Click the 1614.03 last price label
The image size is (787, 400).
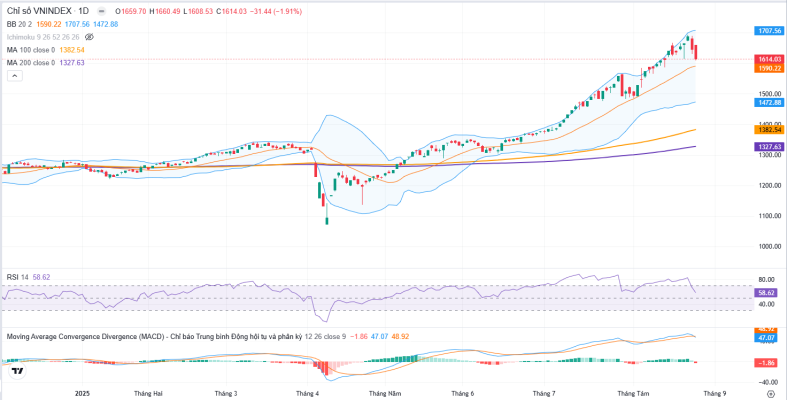770,59
